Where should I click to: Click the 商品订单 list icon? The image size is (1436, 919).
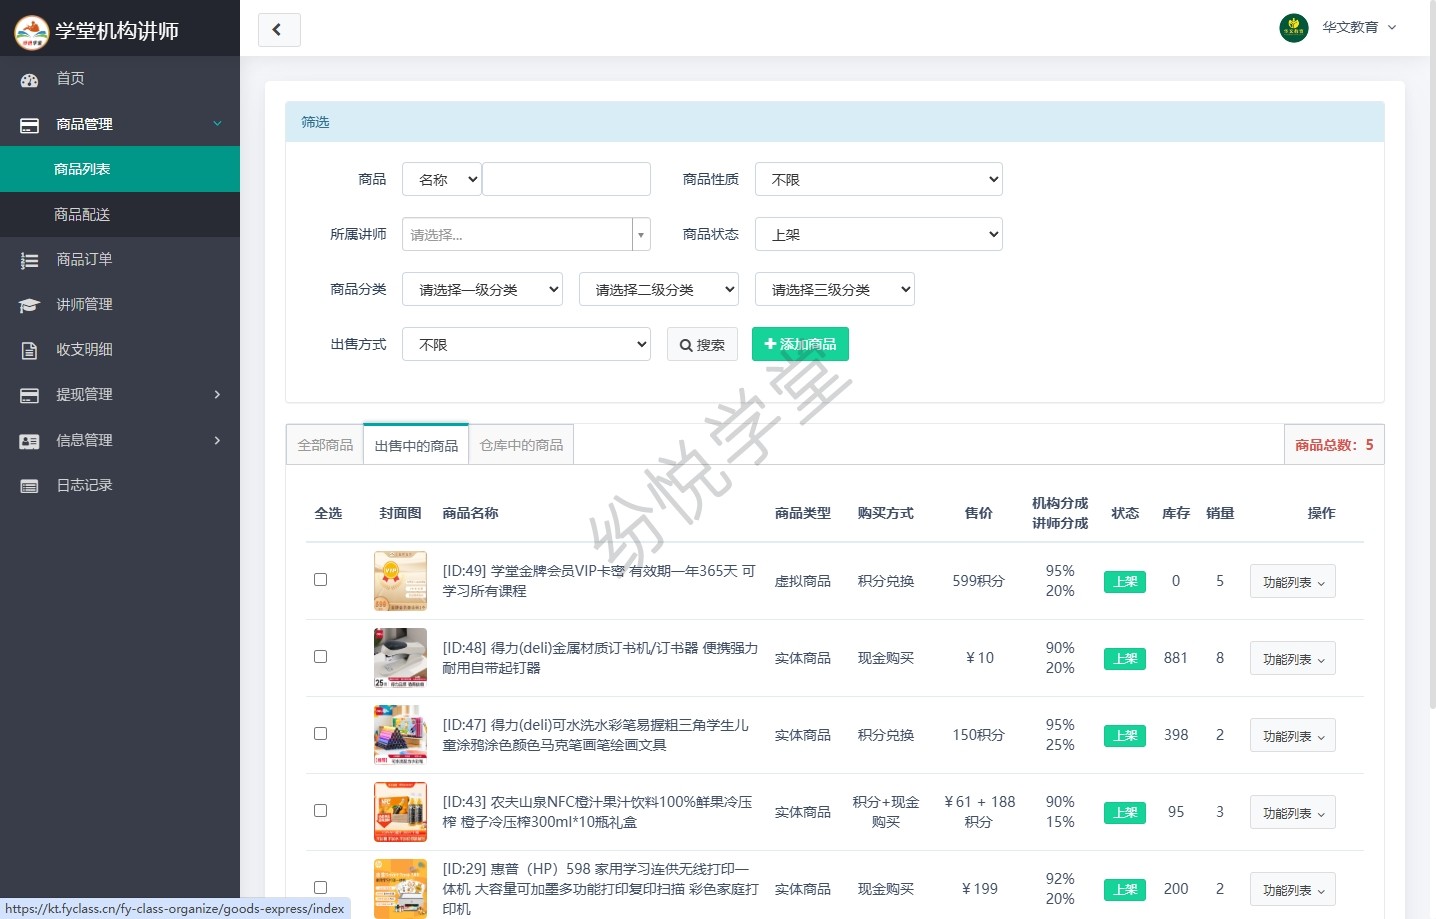pos(29,260)
